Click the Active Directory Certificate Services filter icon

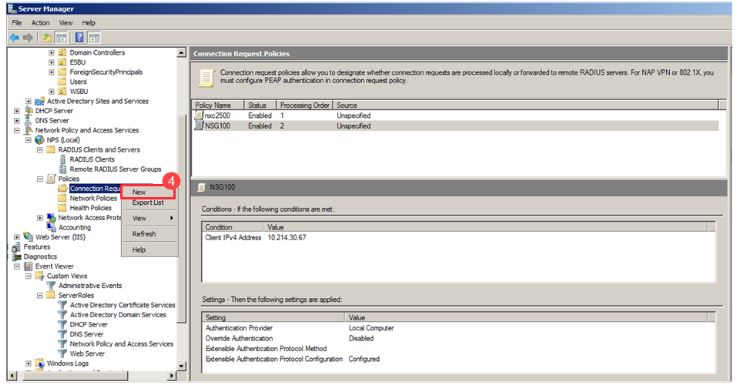62,305
